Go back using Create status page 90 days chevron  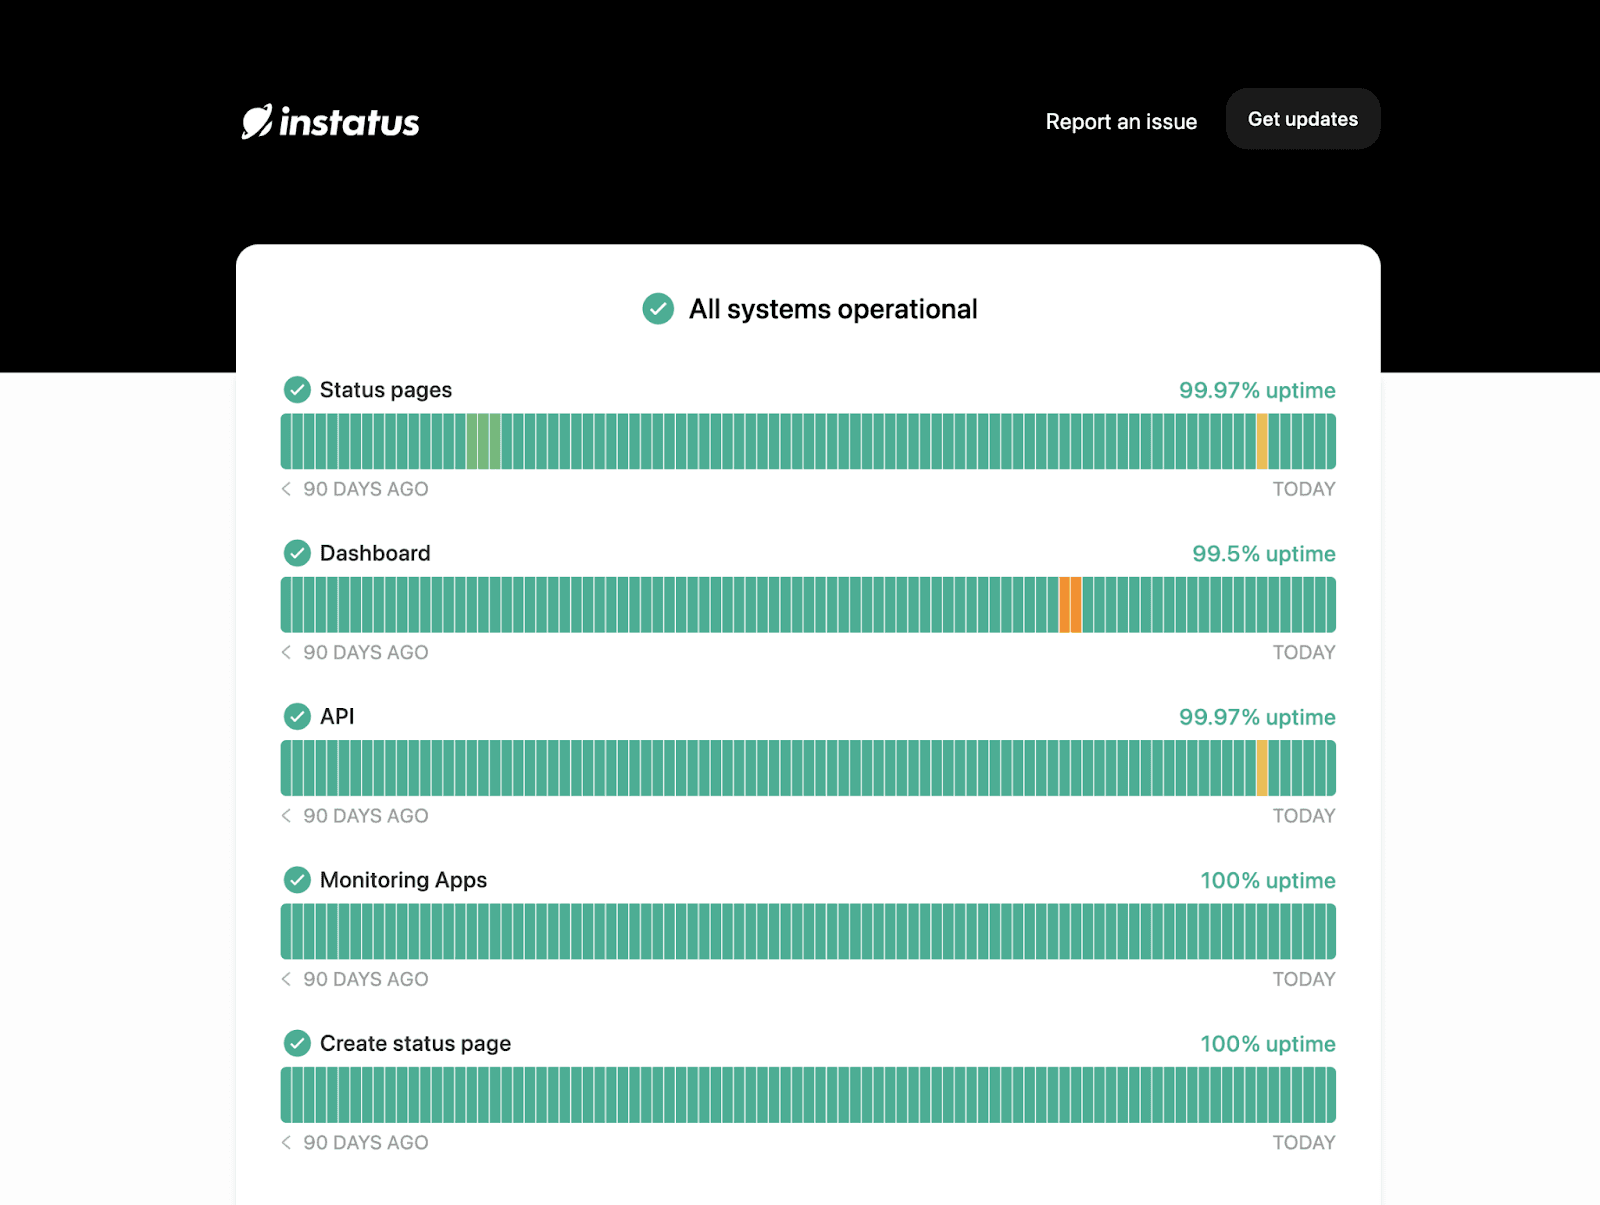coord(287,1142)
